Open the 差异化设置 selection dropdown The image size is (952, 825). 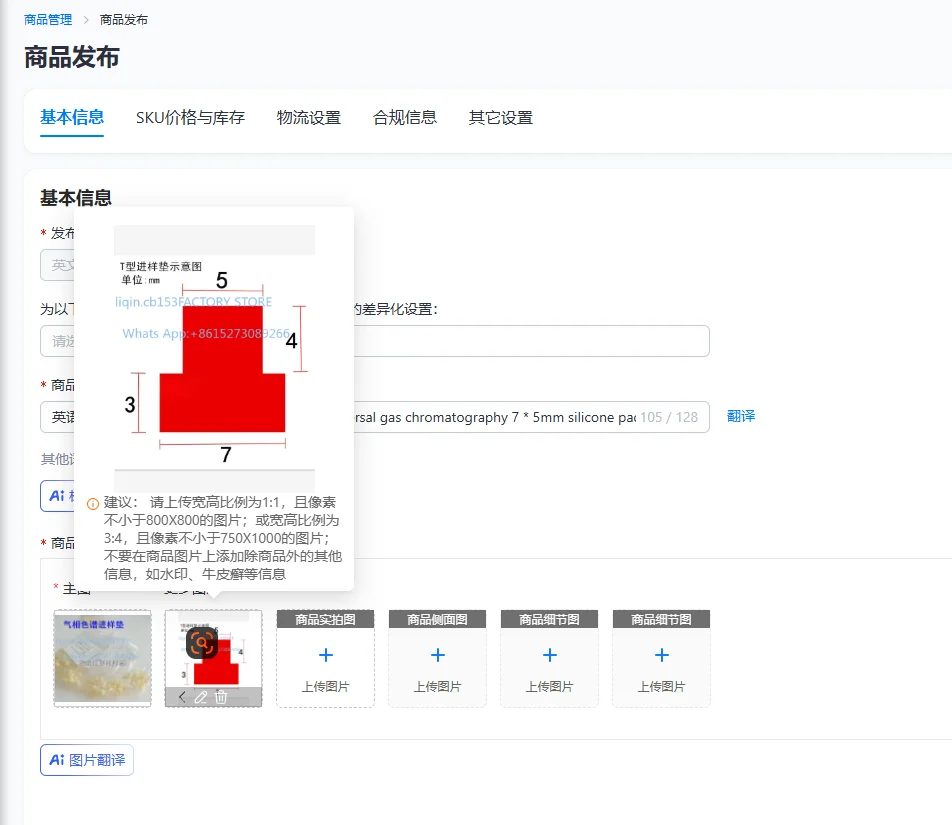point(375,341)
